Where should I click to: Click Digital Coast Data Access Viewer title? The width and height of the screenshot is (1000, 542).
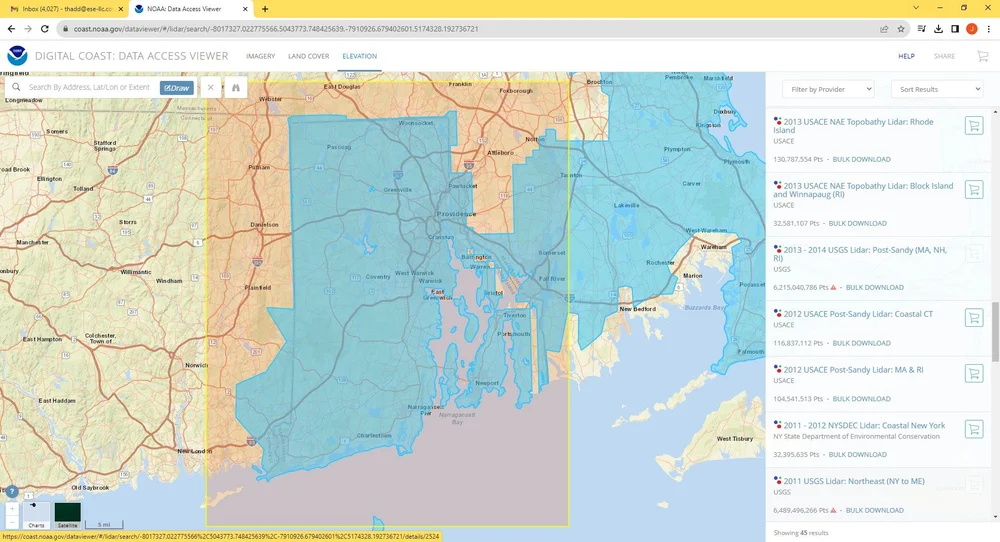point(131,56)
